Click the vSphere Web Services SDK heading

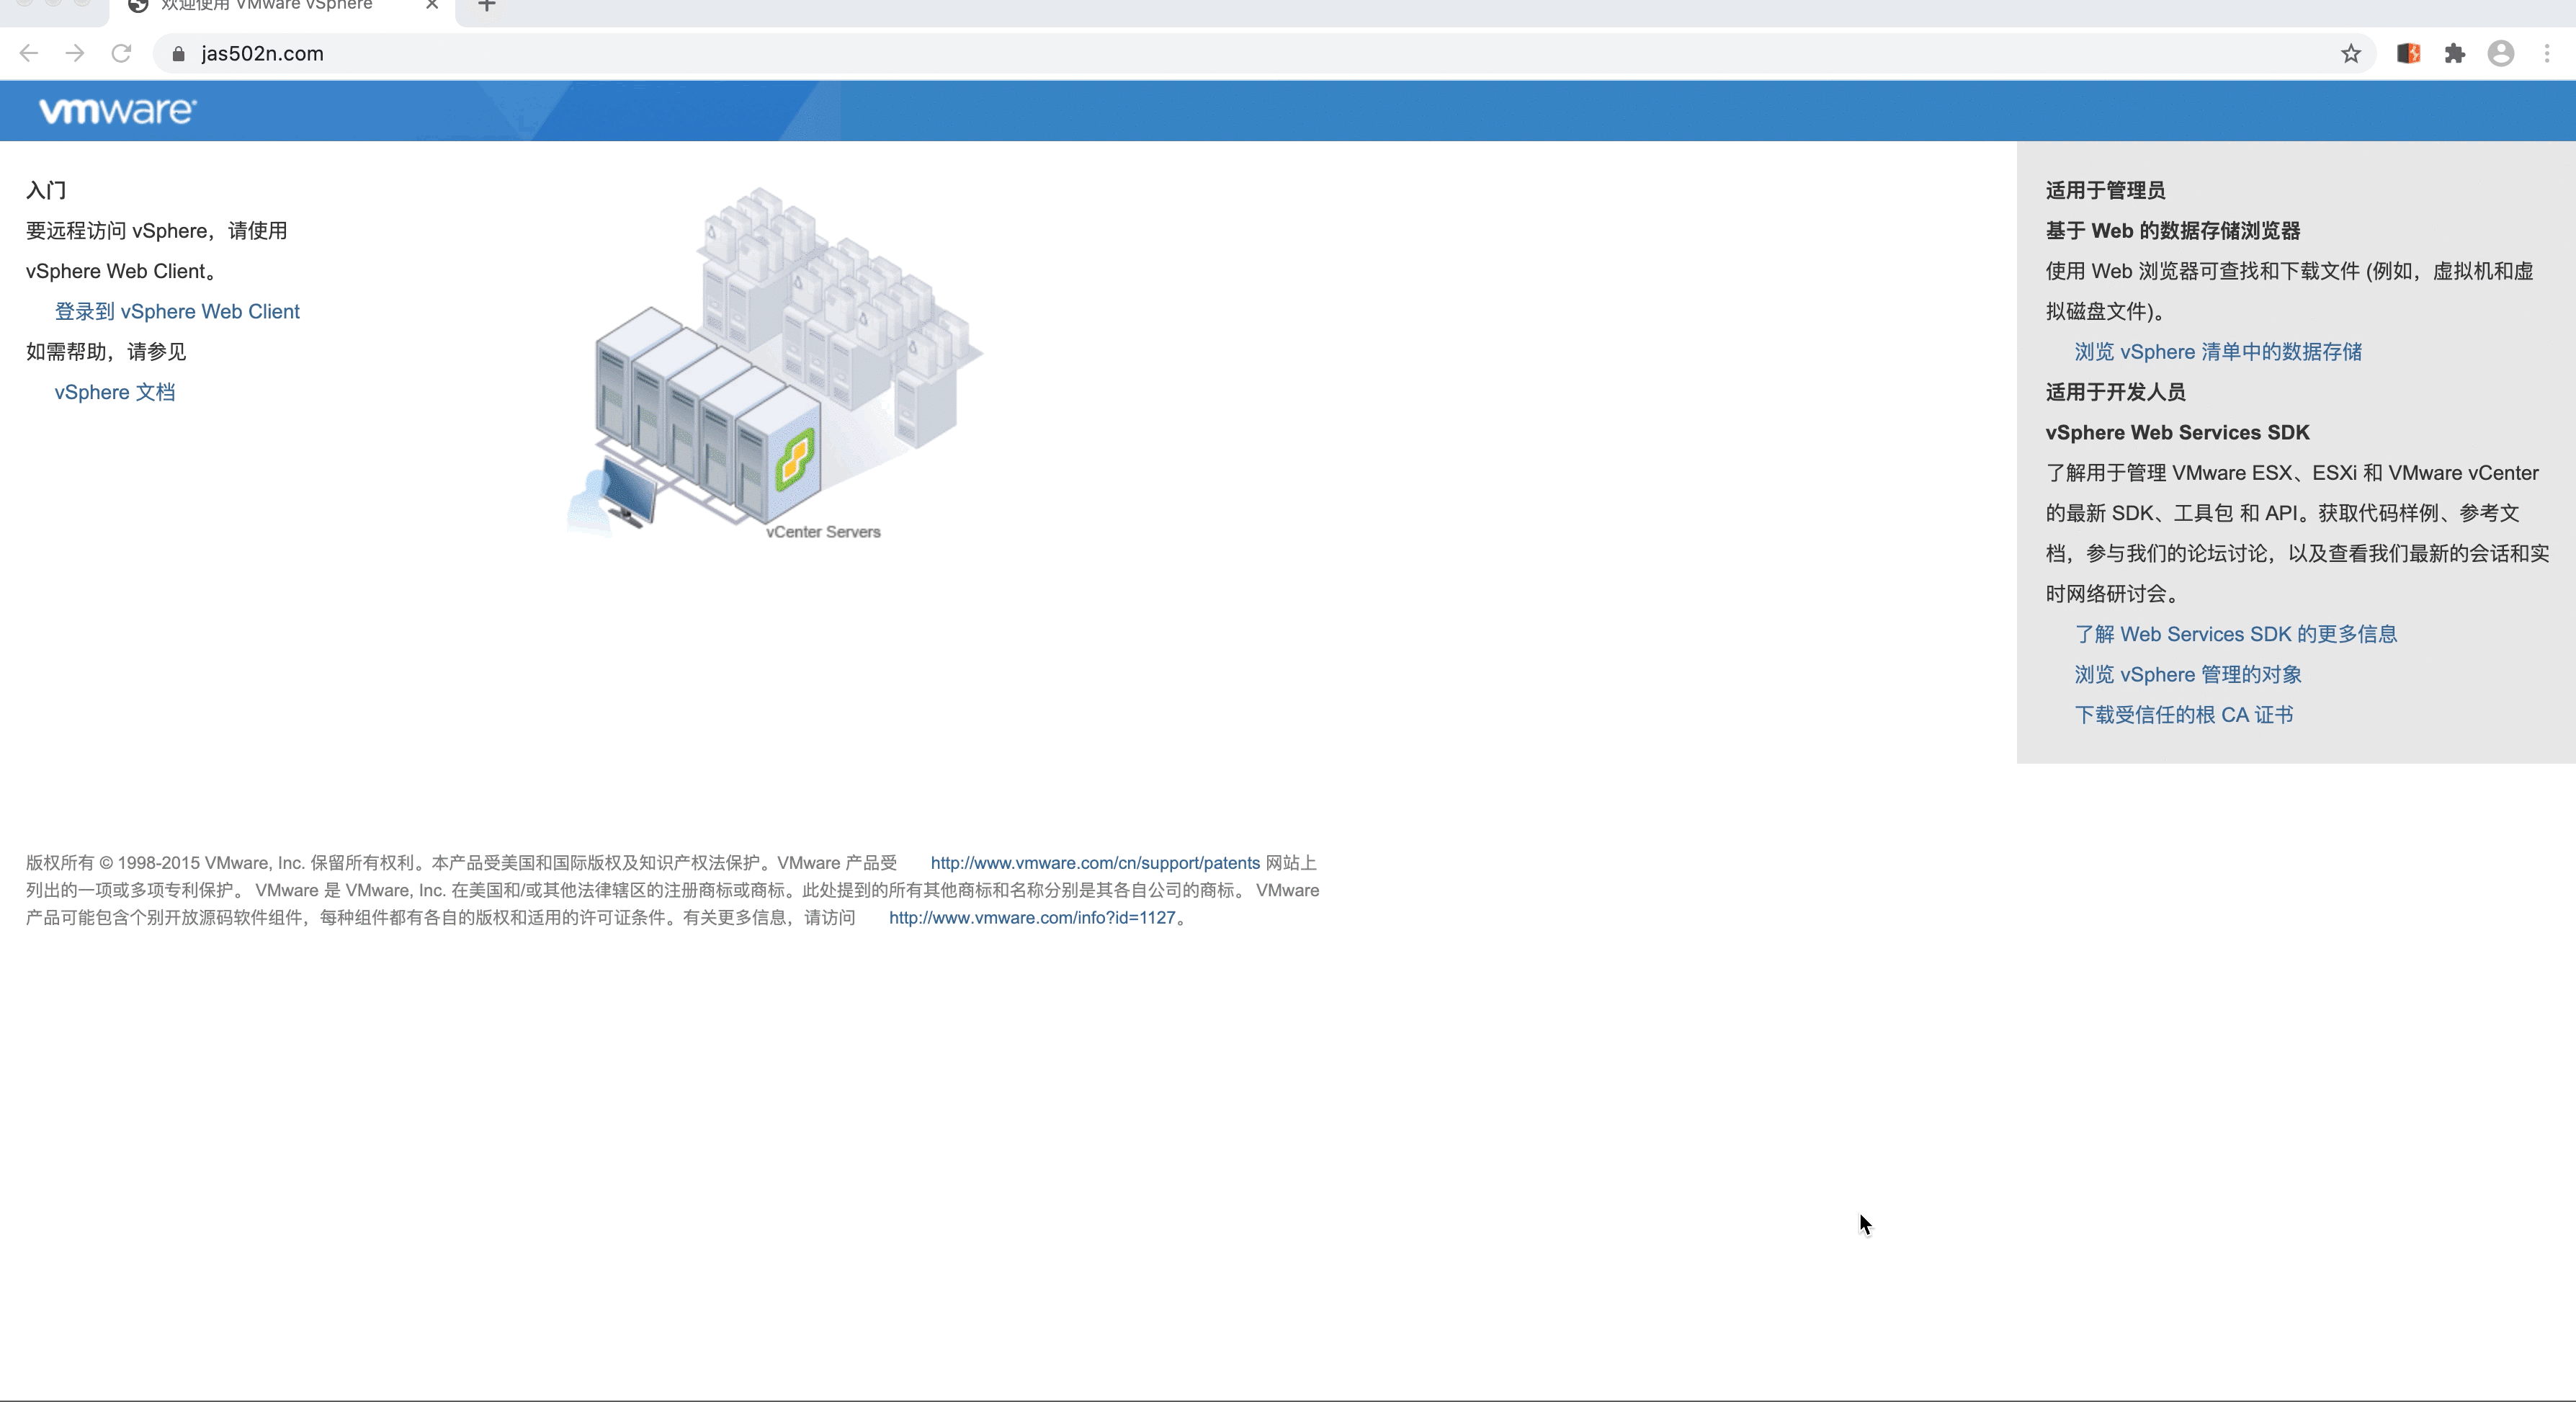(2177, 433)
